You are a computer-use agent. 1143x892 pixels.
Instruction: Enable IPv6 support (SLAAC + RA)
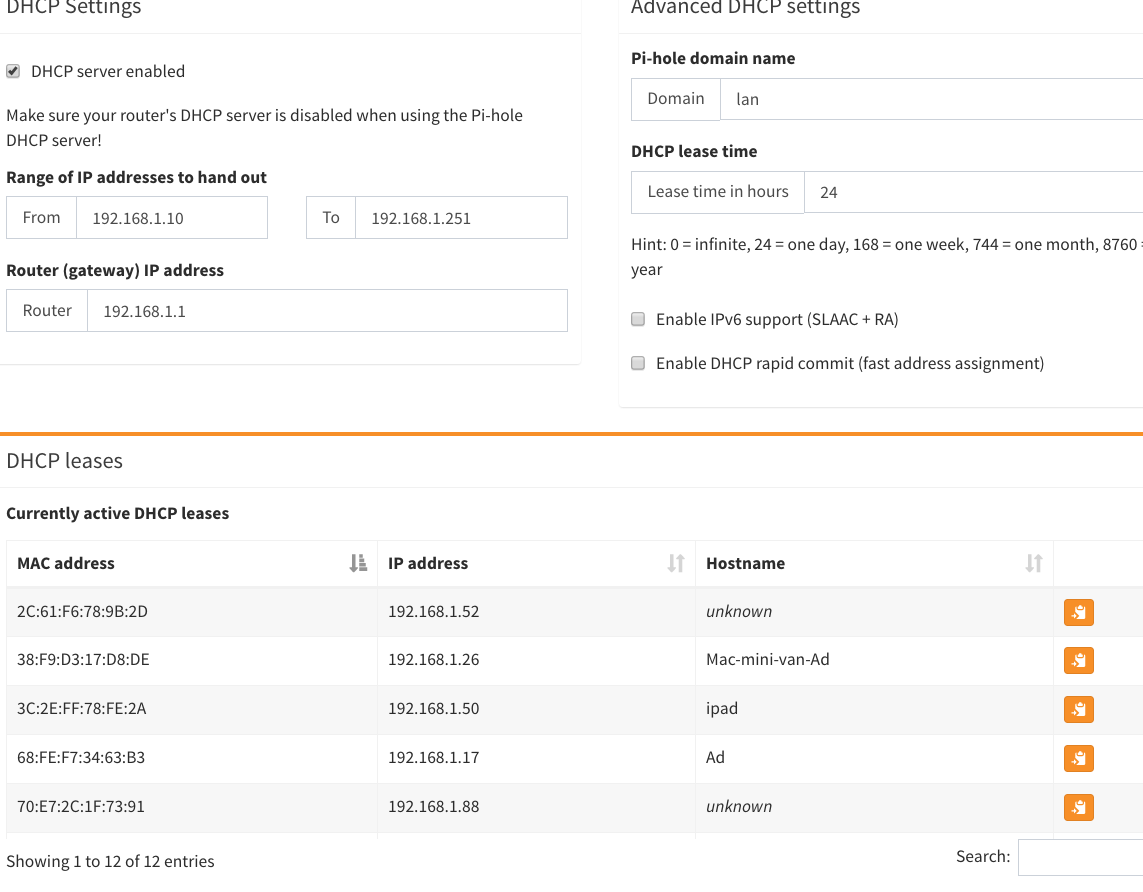point(638,319)
